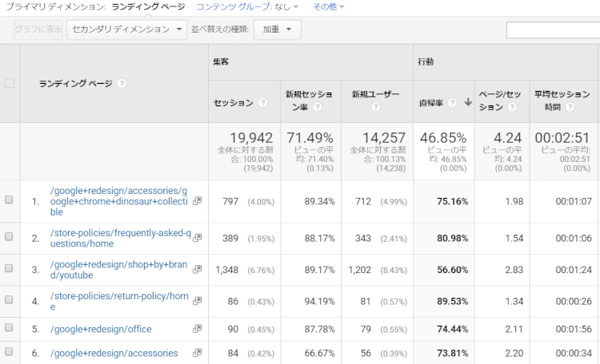Image resolution: width=600 pixels, height=364 pixels.
Task: Check row 5 office checkbox
Action: [x=9, y=328]
